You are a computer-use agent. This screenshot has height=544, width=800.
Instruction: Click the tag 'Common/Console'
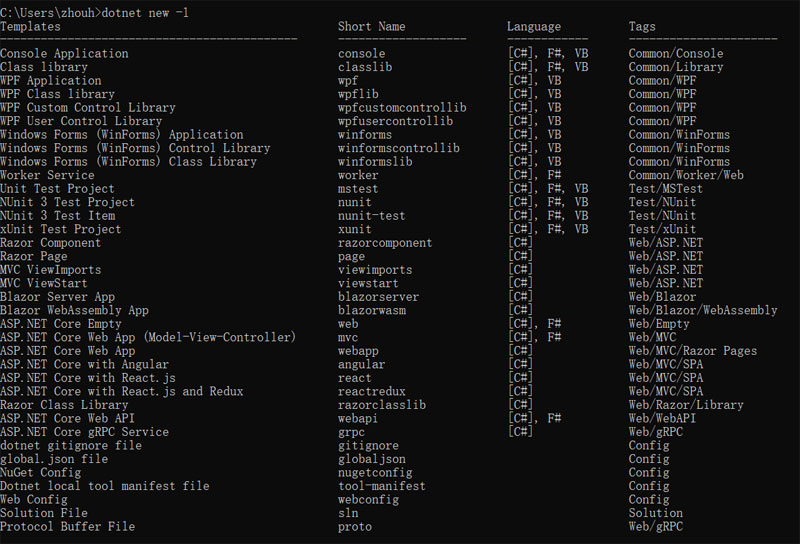tap(676, 54)
